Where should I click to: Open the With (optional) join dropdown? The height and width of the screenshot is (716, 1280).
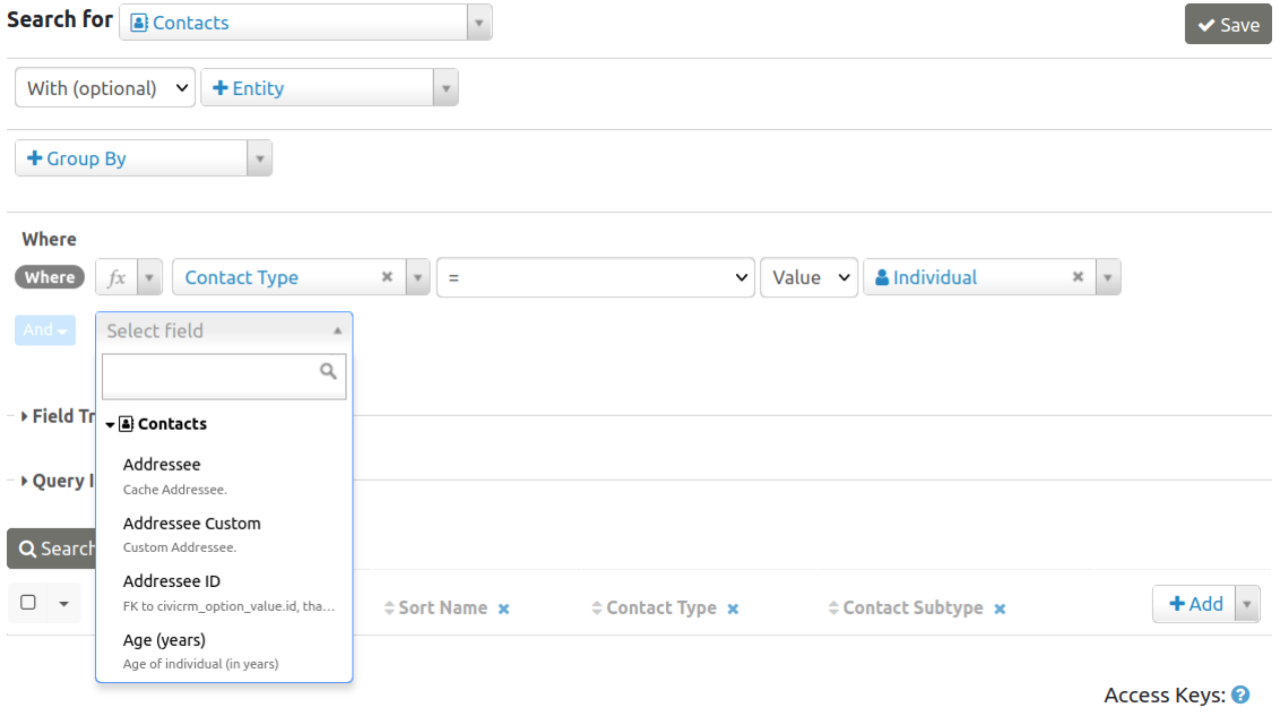coord(105,88)
